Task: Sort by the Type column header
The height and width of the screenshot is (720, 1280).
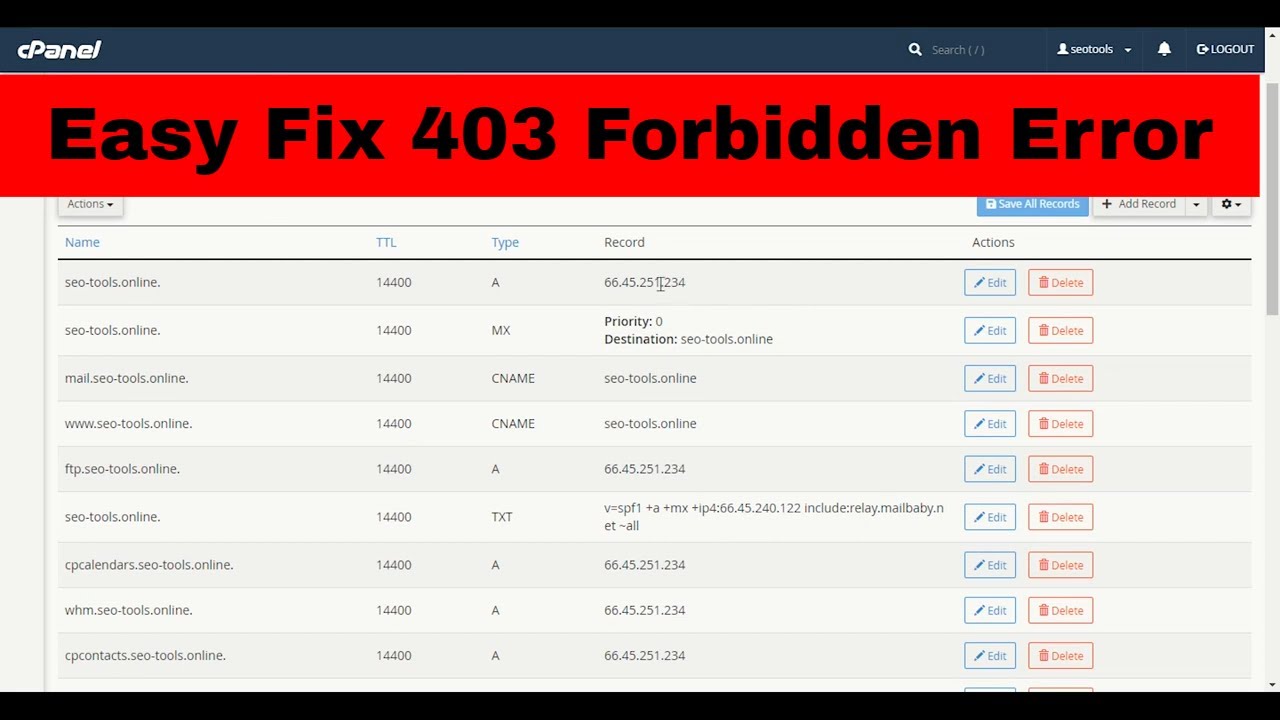Action: coord(505,242)
